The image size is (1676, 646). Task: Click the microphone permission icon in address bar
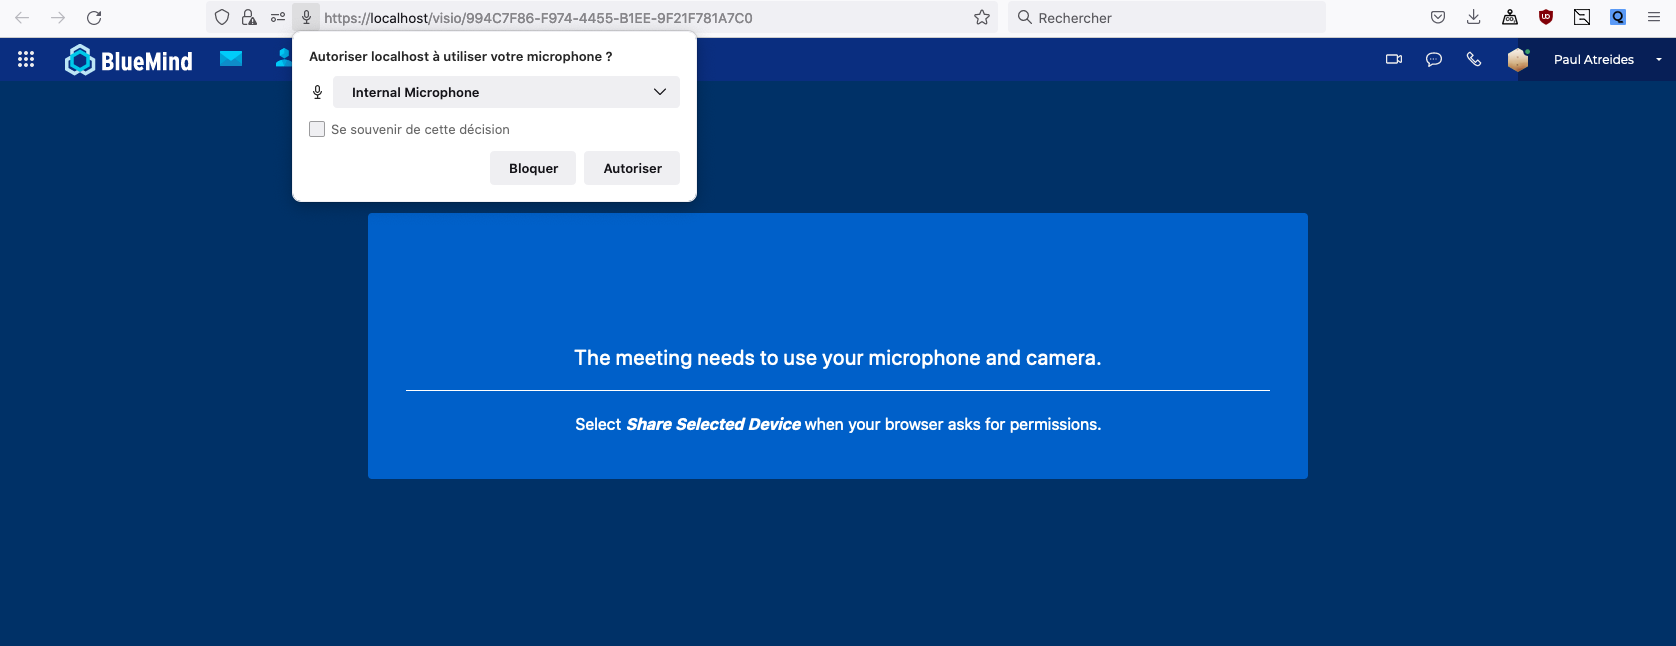[x=307, y=17]
